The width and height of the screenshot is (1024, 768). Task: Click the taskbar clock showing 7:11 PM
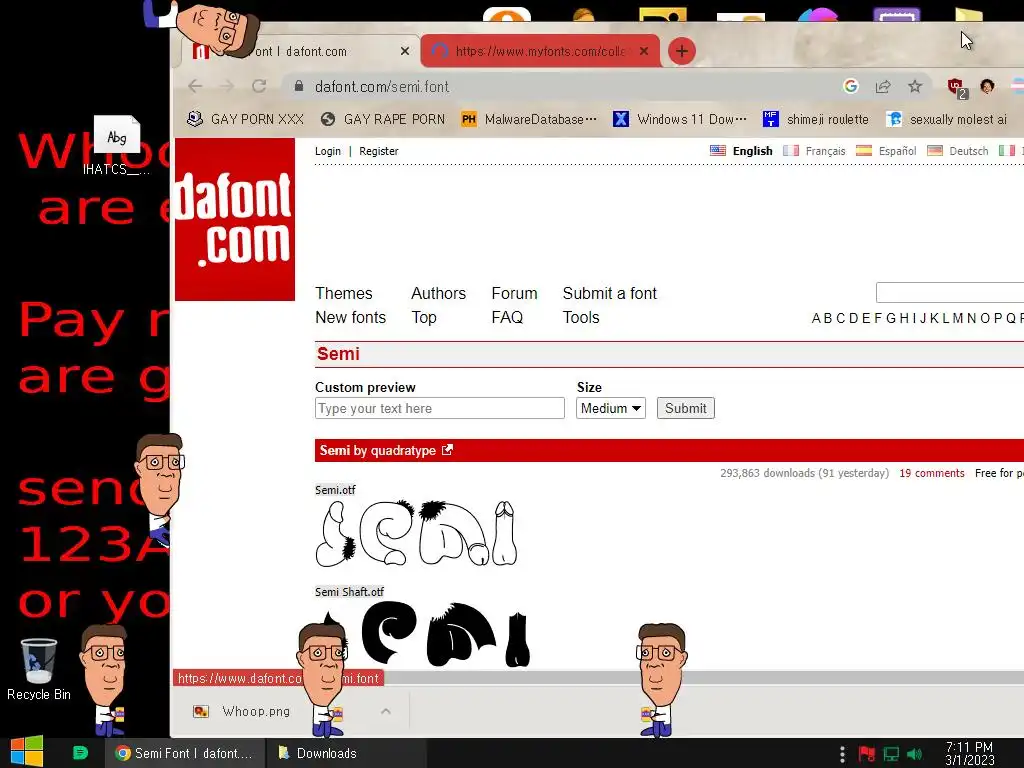click(969, 753)
